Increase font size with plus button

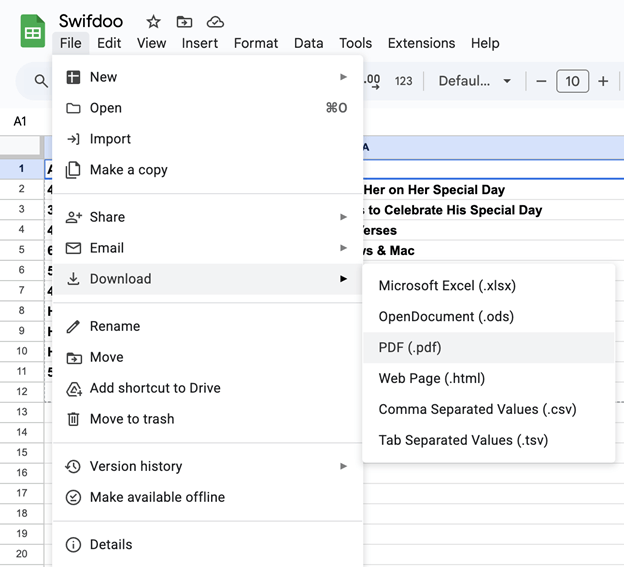coord(603,81)
